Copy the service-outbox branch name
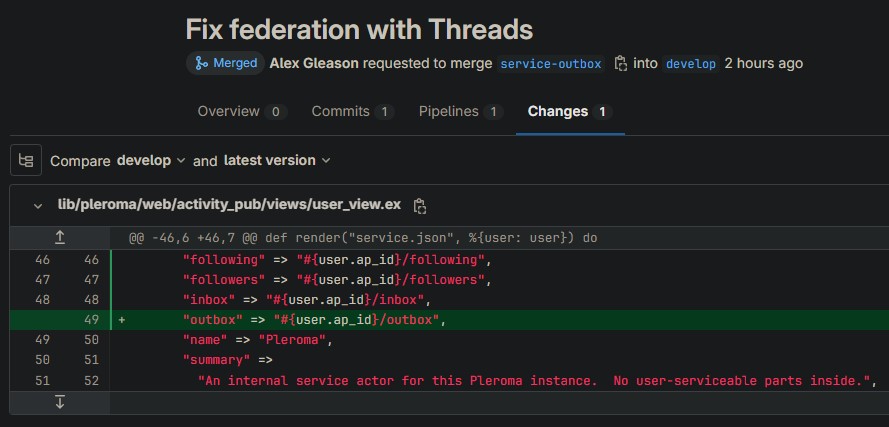 (620, 64)
